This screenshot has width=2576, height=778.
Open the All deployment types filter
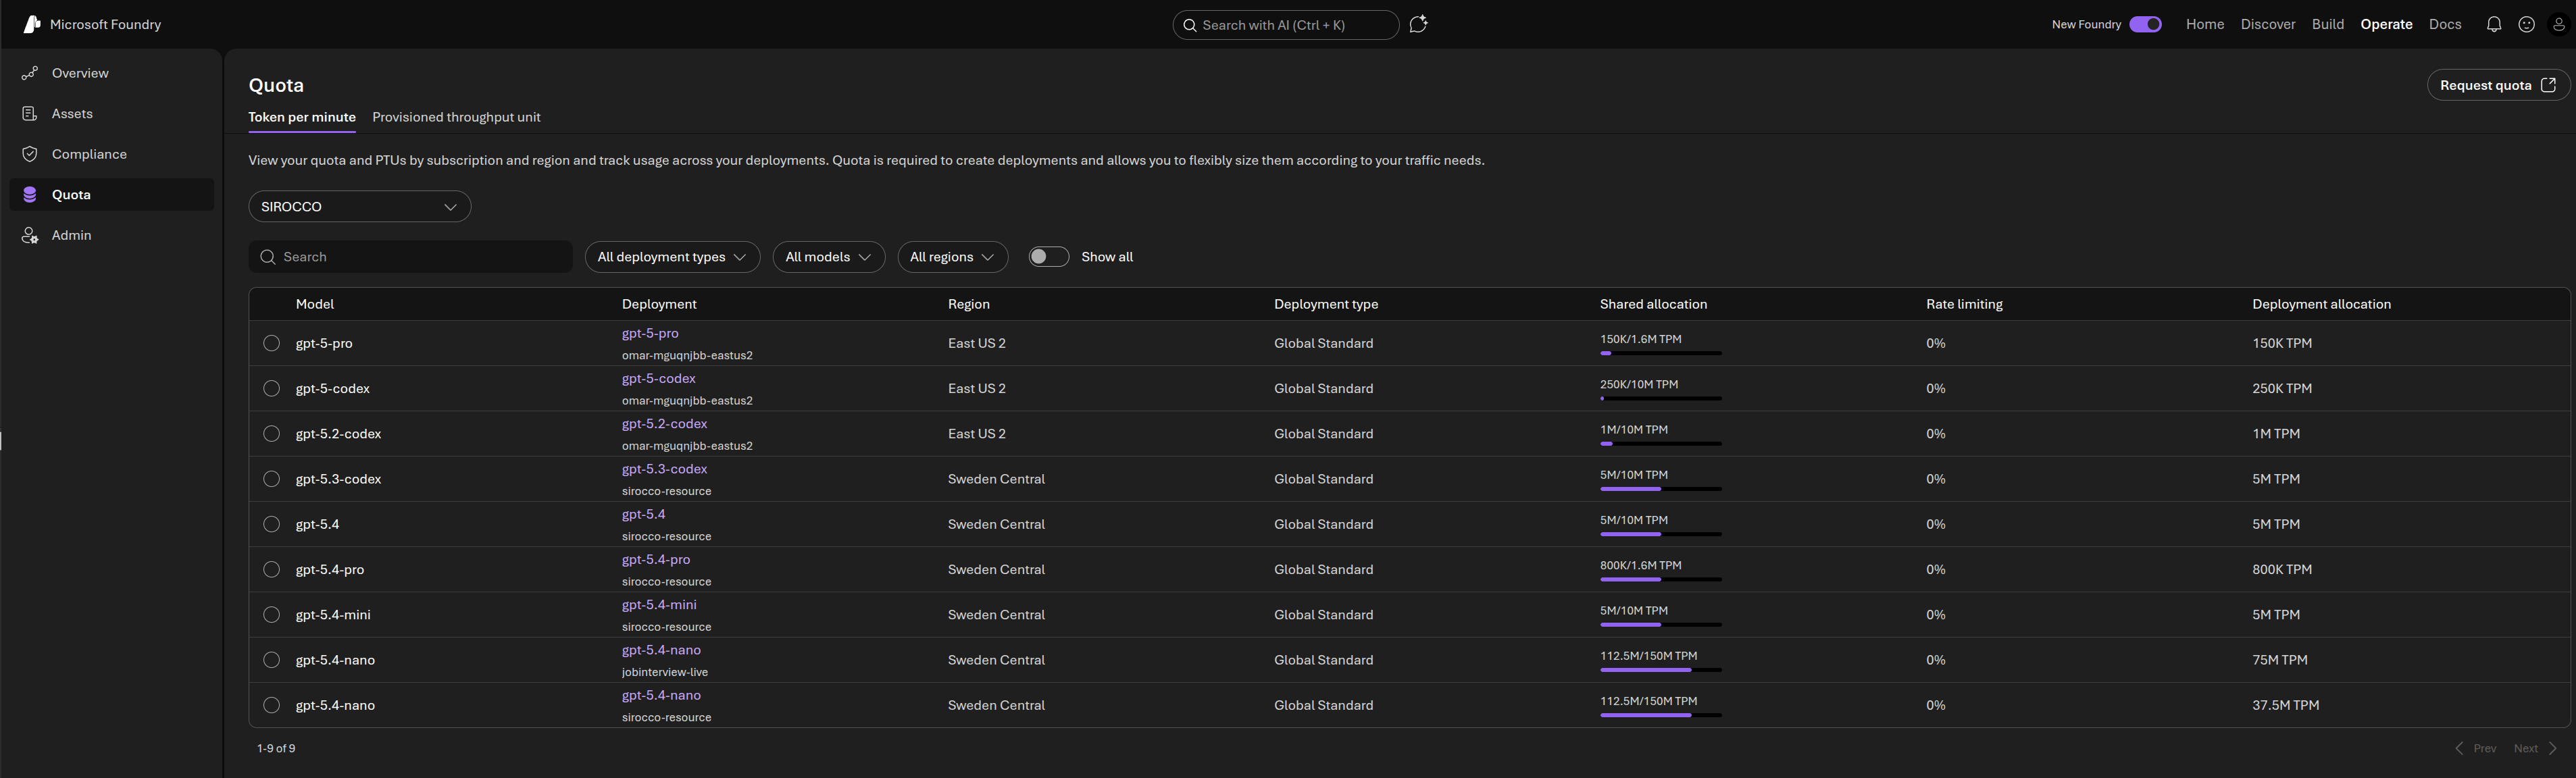pyautogui.click(x=671, y=257)
